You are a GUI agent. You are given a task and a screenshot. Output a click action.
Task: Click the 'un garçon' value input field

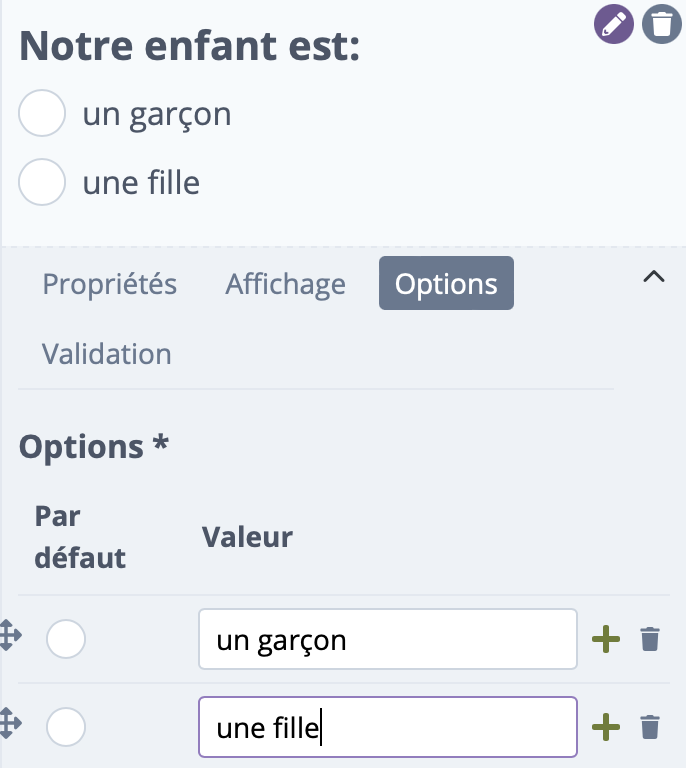[x=388, y=639]
